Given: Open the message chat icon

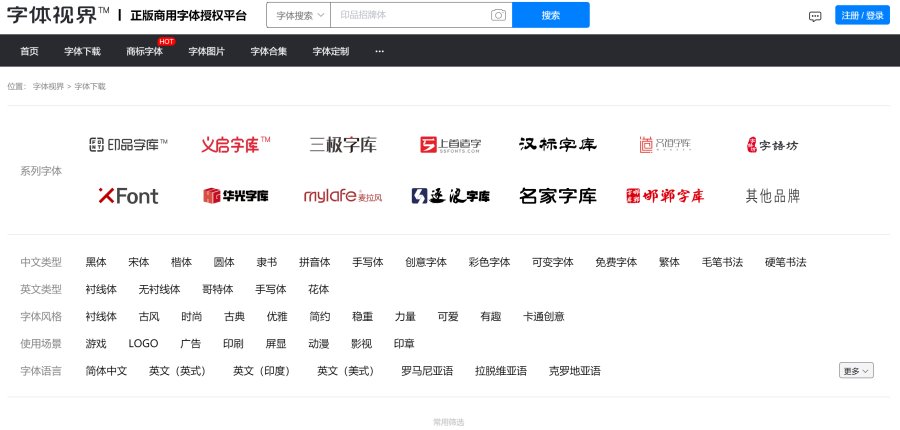Looking at the screenshot, I should coord(815,16).
